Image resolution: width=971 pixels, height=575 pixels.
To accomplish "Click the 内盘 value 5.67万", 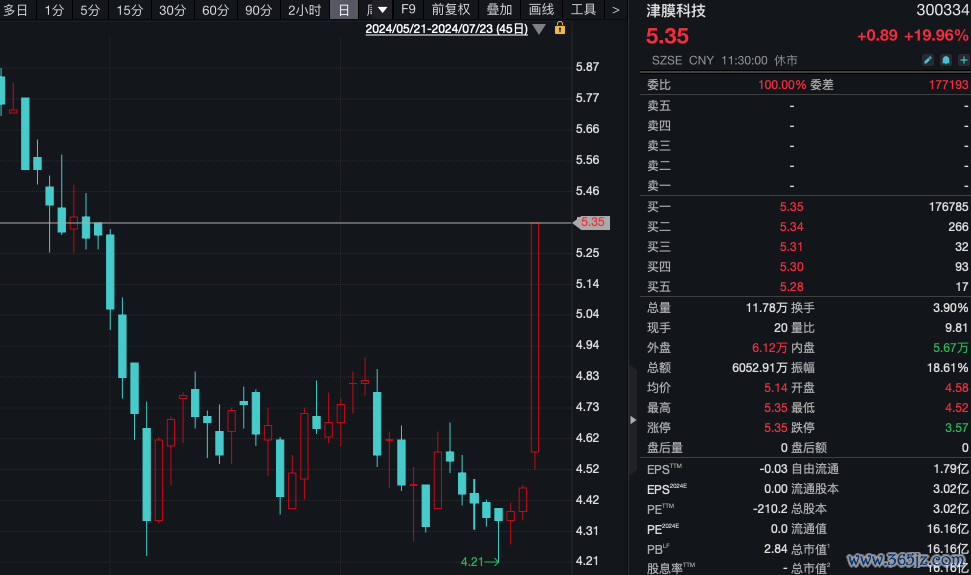I will pos(951,348).
